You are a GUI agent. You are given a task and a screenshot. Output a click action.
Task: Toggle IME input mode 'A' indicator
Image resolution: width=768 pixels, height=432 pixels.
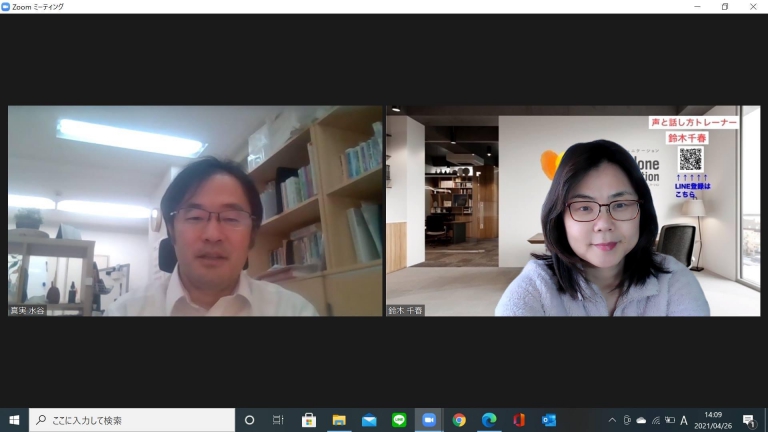(684, 420)
